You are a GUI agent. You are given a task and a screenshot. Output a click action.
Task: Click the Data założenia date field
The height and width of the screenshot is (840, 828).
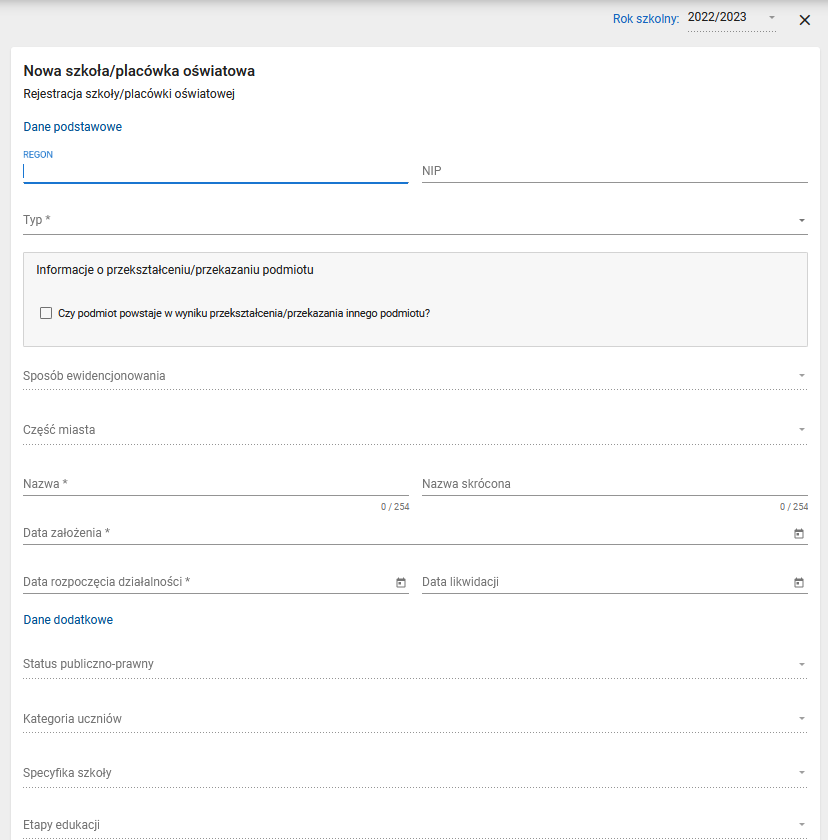(x=400, y=533)
